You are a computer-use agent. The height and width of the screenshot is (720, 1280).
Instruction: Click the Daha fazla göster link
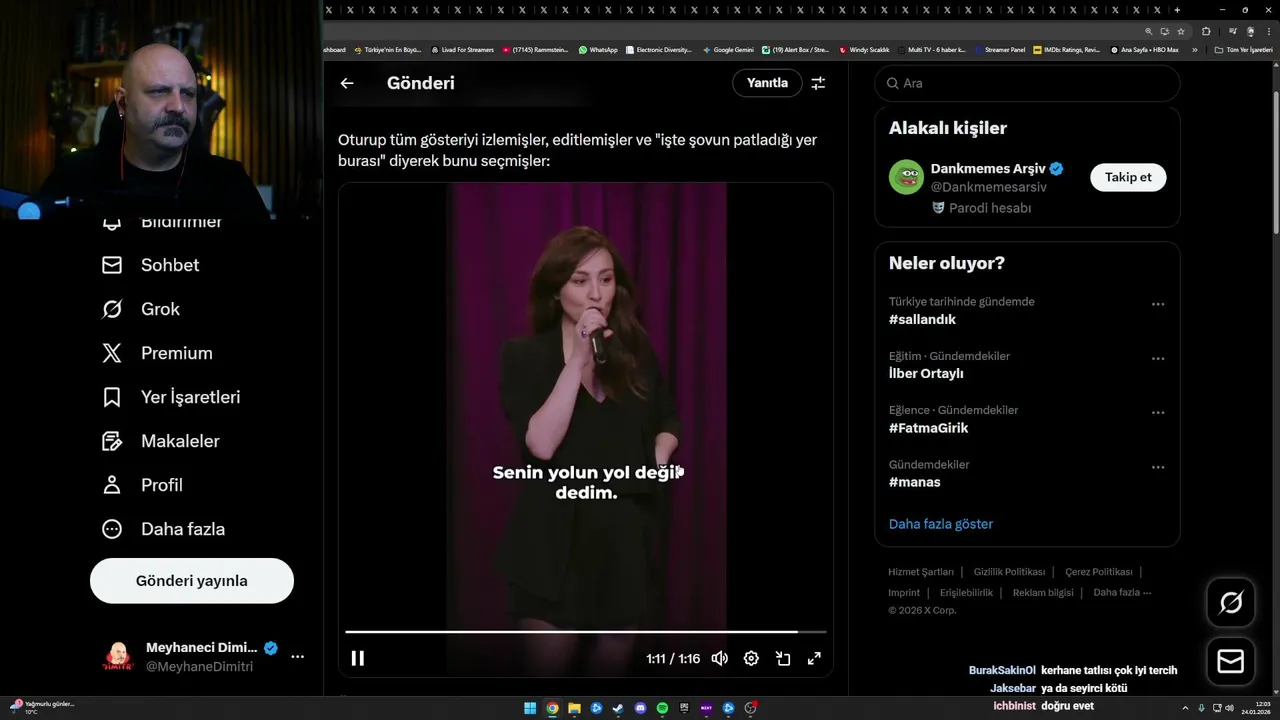point(941,524)
